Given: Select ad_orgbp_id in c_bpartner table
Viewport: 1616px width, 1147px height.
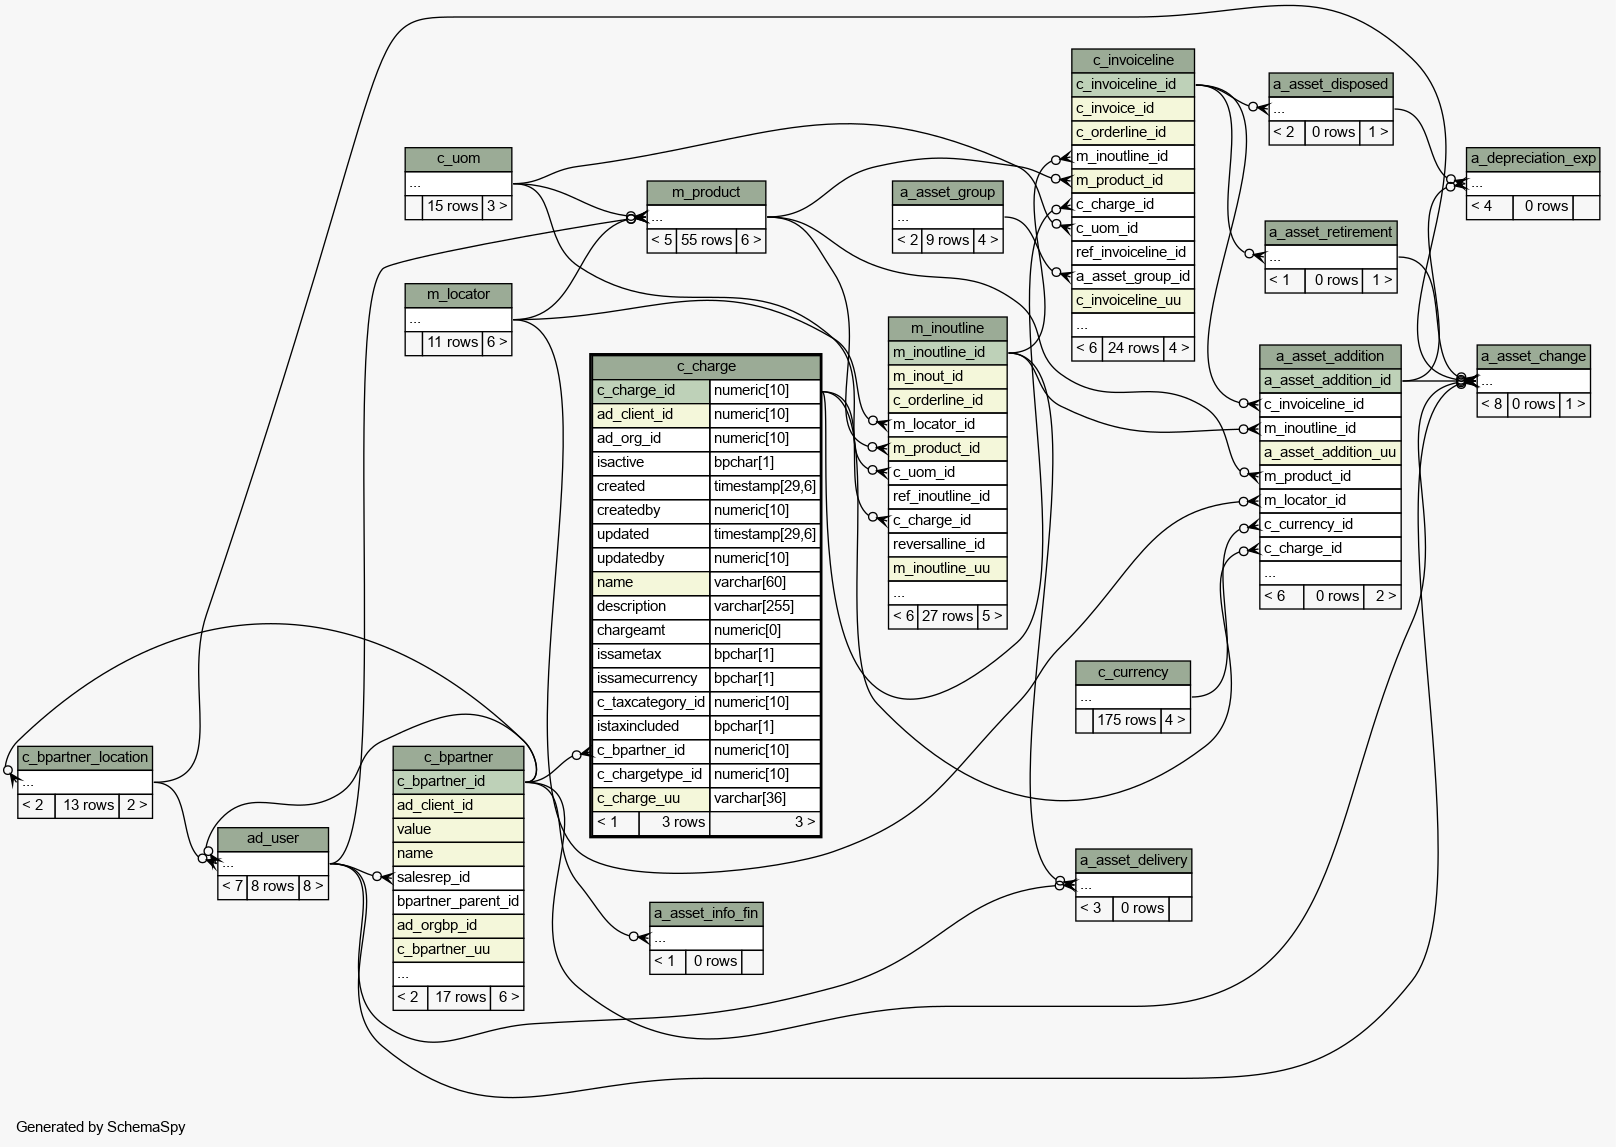Looking at the screenshot, I should click(458, 925).
